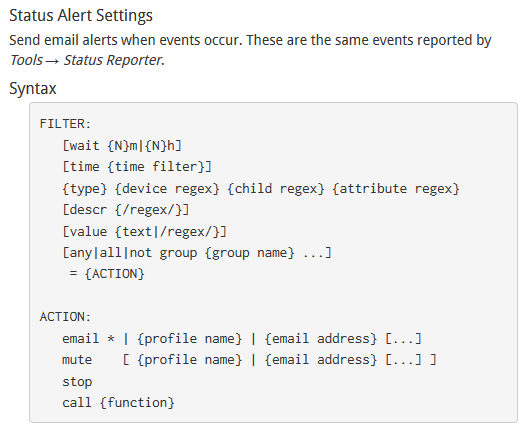Click the {child regex} token
Image resolution: width=524 pixels, height=427 pixels.
pos(276,189)
